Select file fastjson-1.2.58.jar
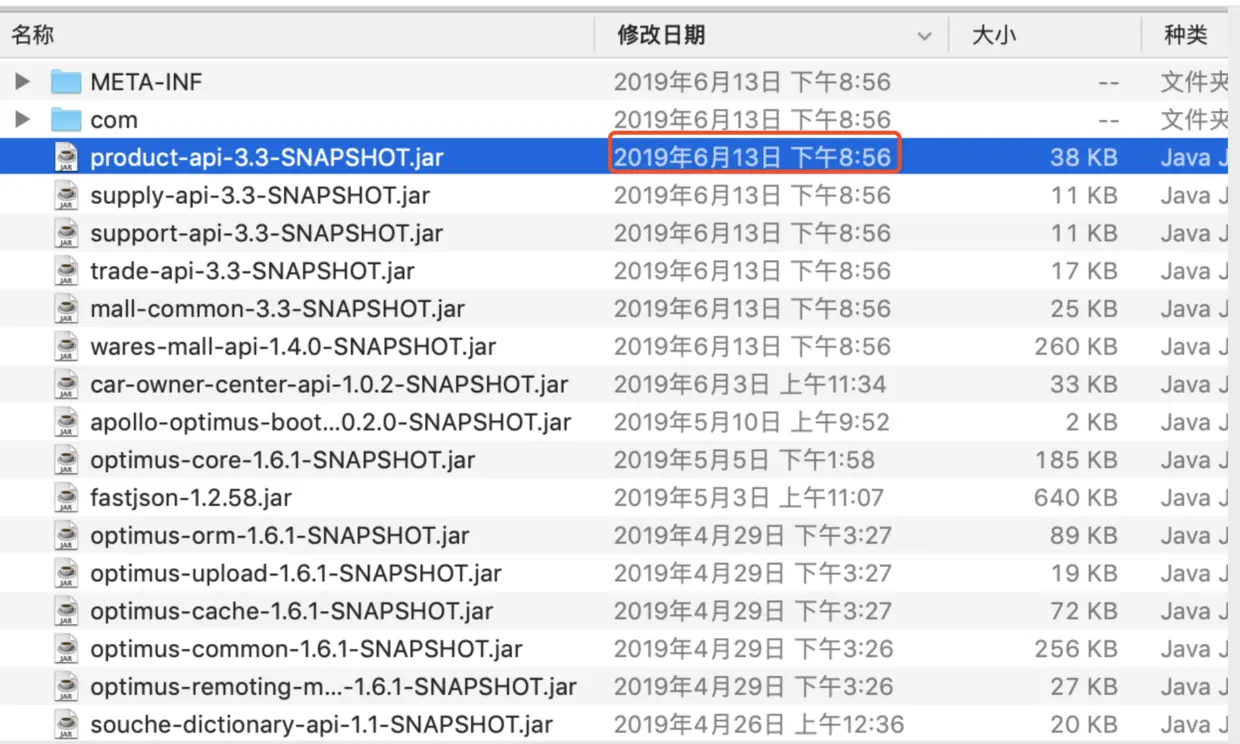The height and width of the screenshot is (744, 1240). [191, 498]
